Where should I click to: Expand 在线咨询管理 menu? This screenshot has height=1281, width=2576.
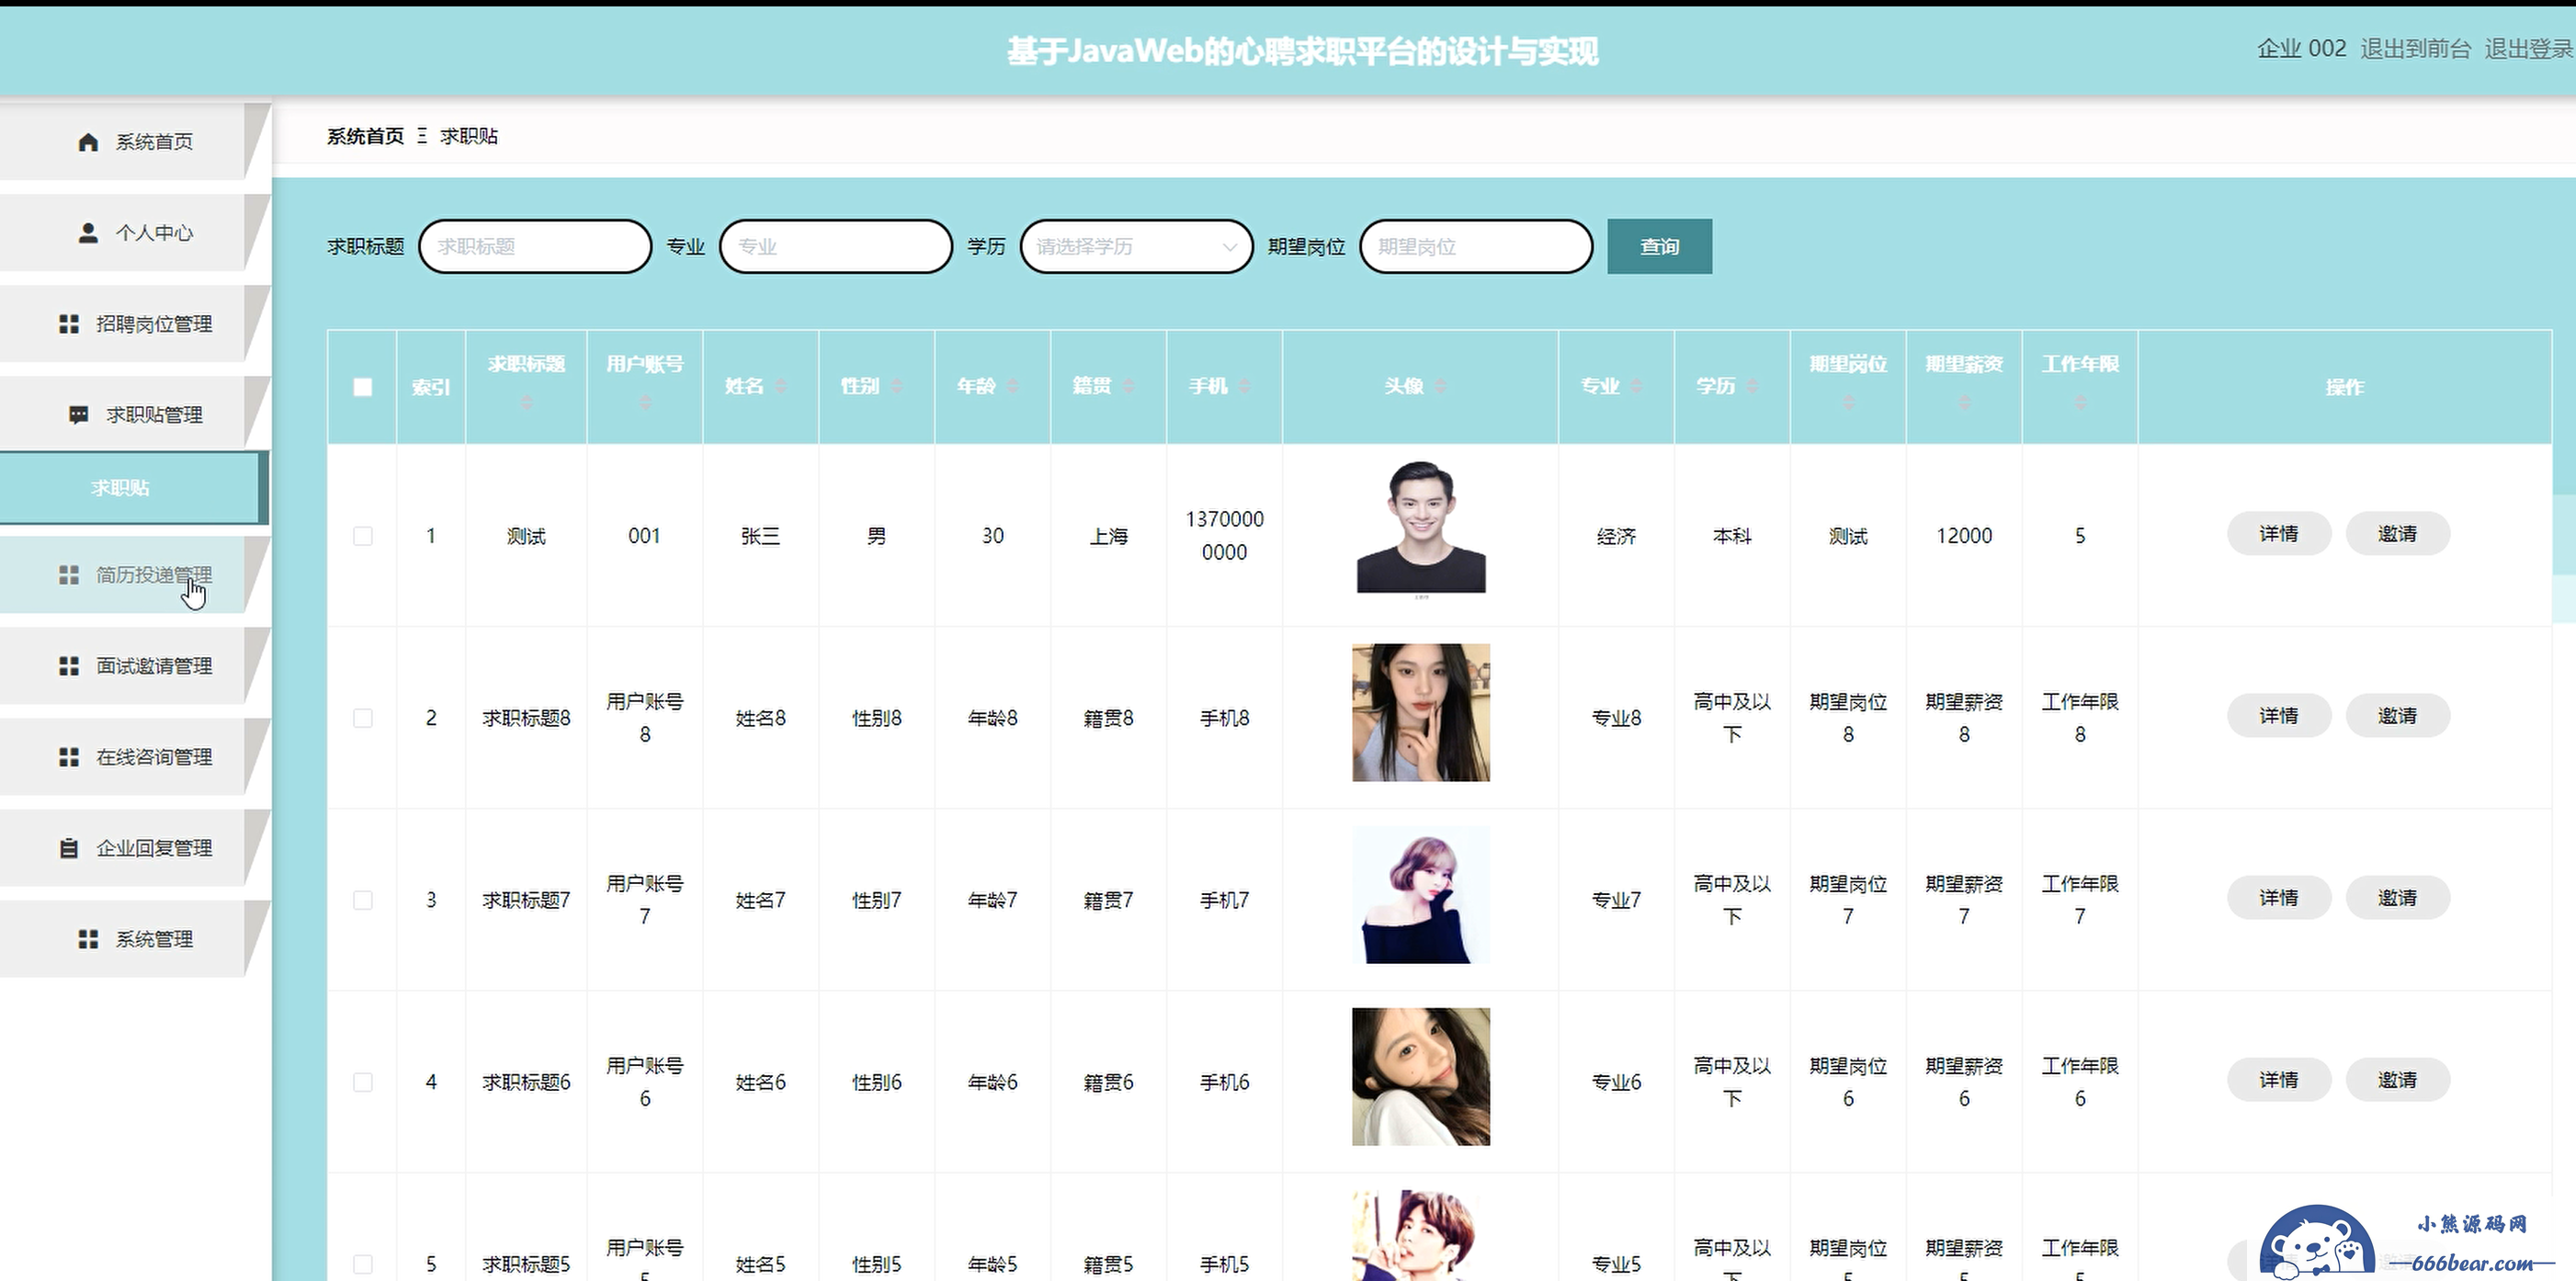[135, 757]
